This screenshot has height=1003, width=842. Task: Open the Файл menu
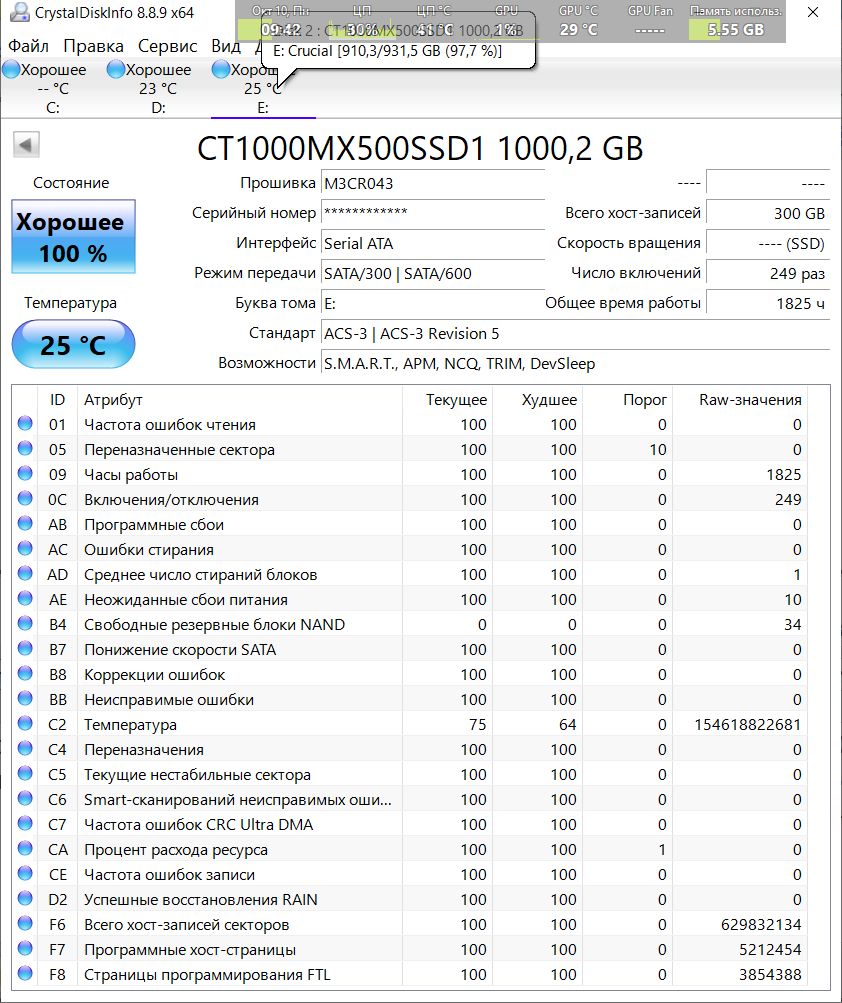28,46
